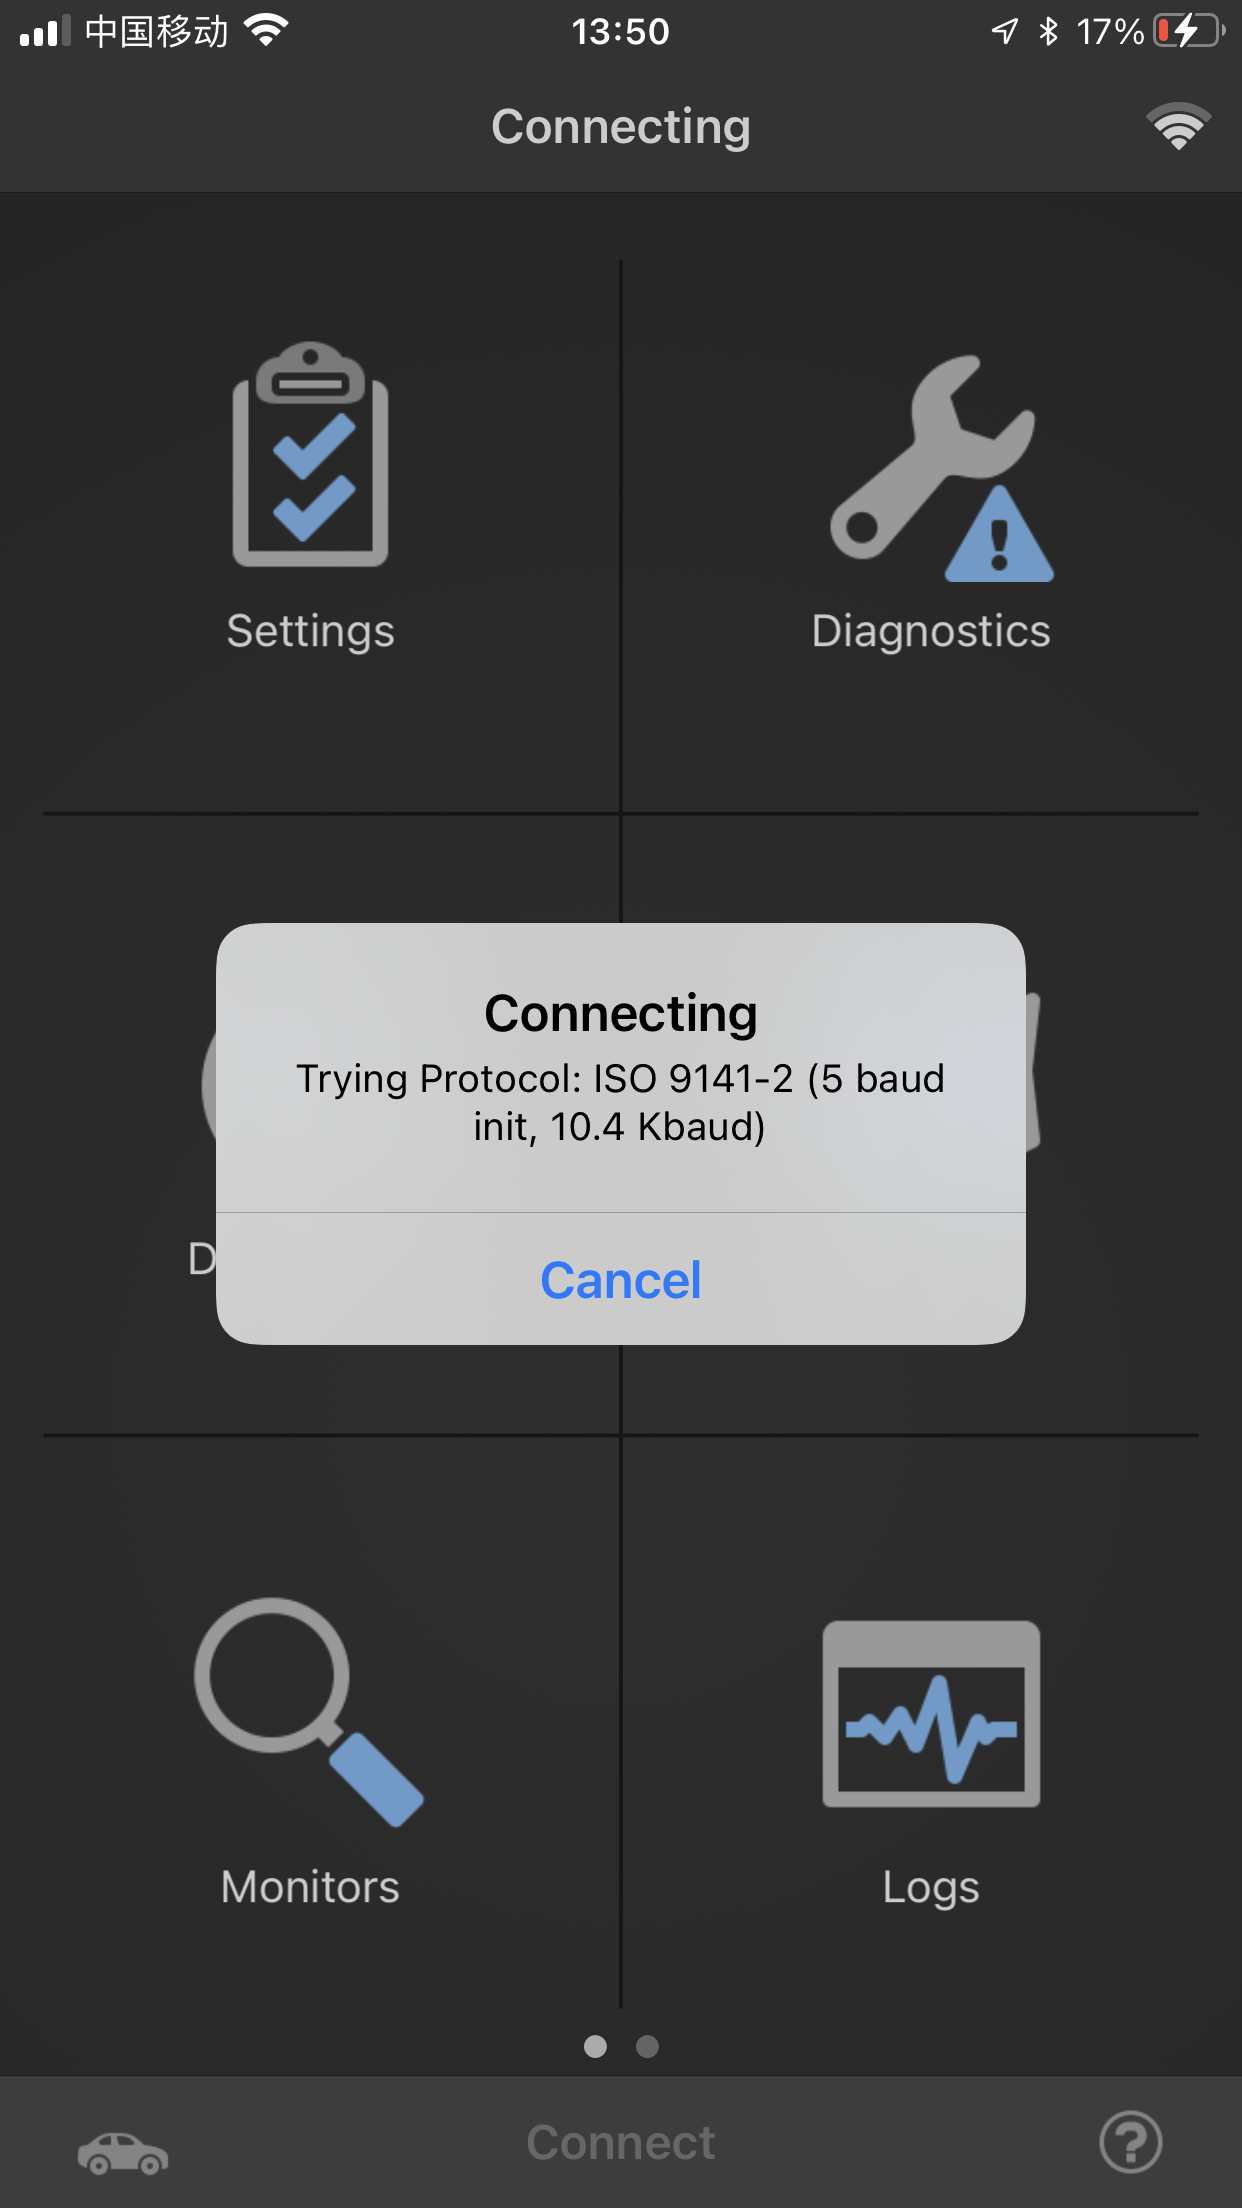This screenshot has width=1242, height=2208.
Task: Open the Settings clipboard icon
Action: point(311,455)
